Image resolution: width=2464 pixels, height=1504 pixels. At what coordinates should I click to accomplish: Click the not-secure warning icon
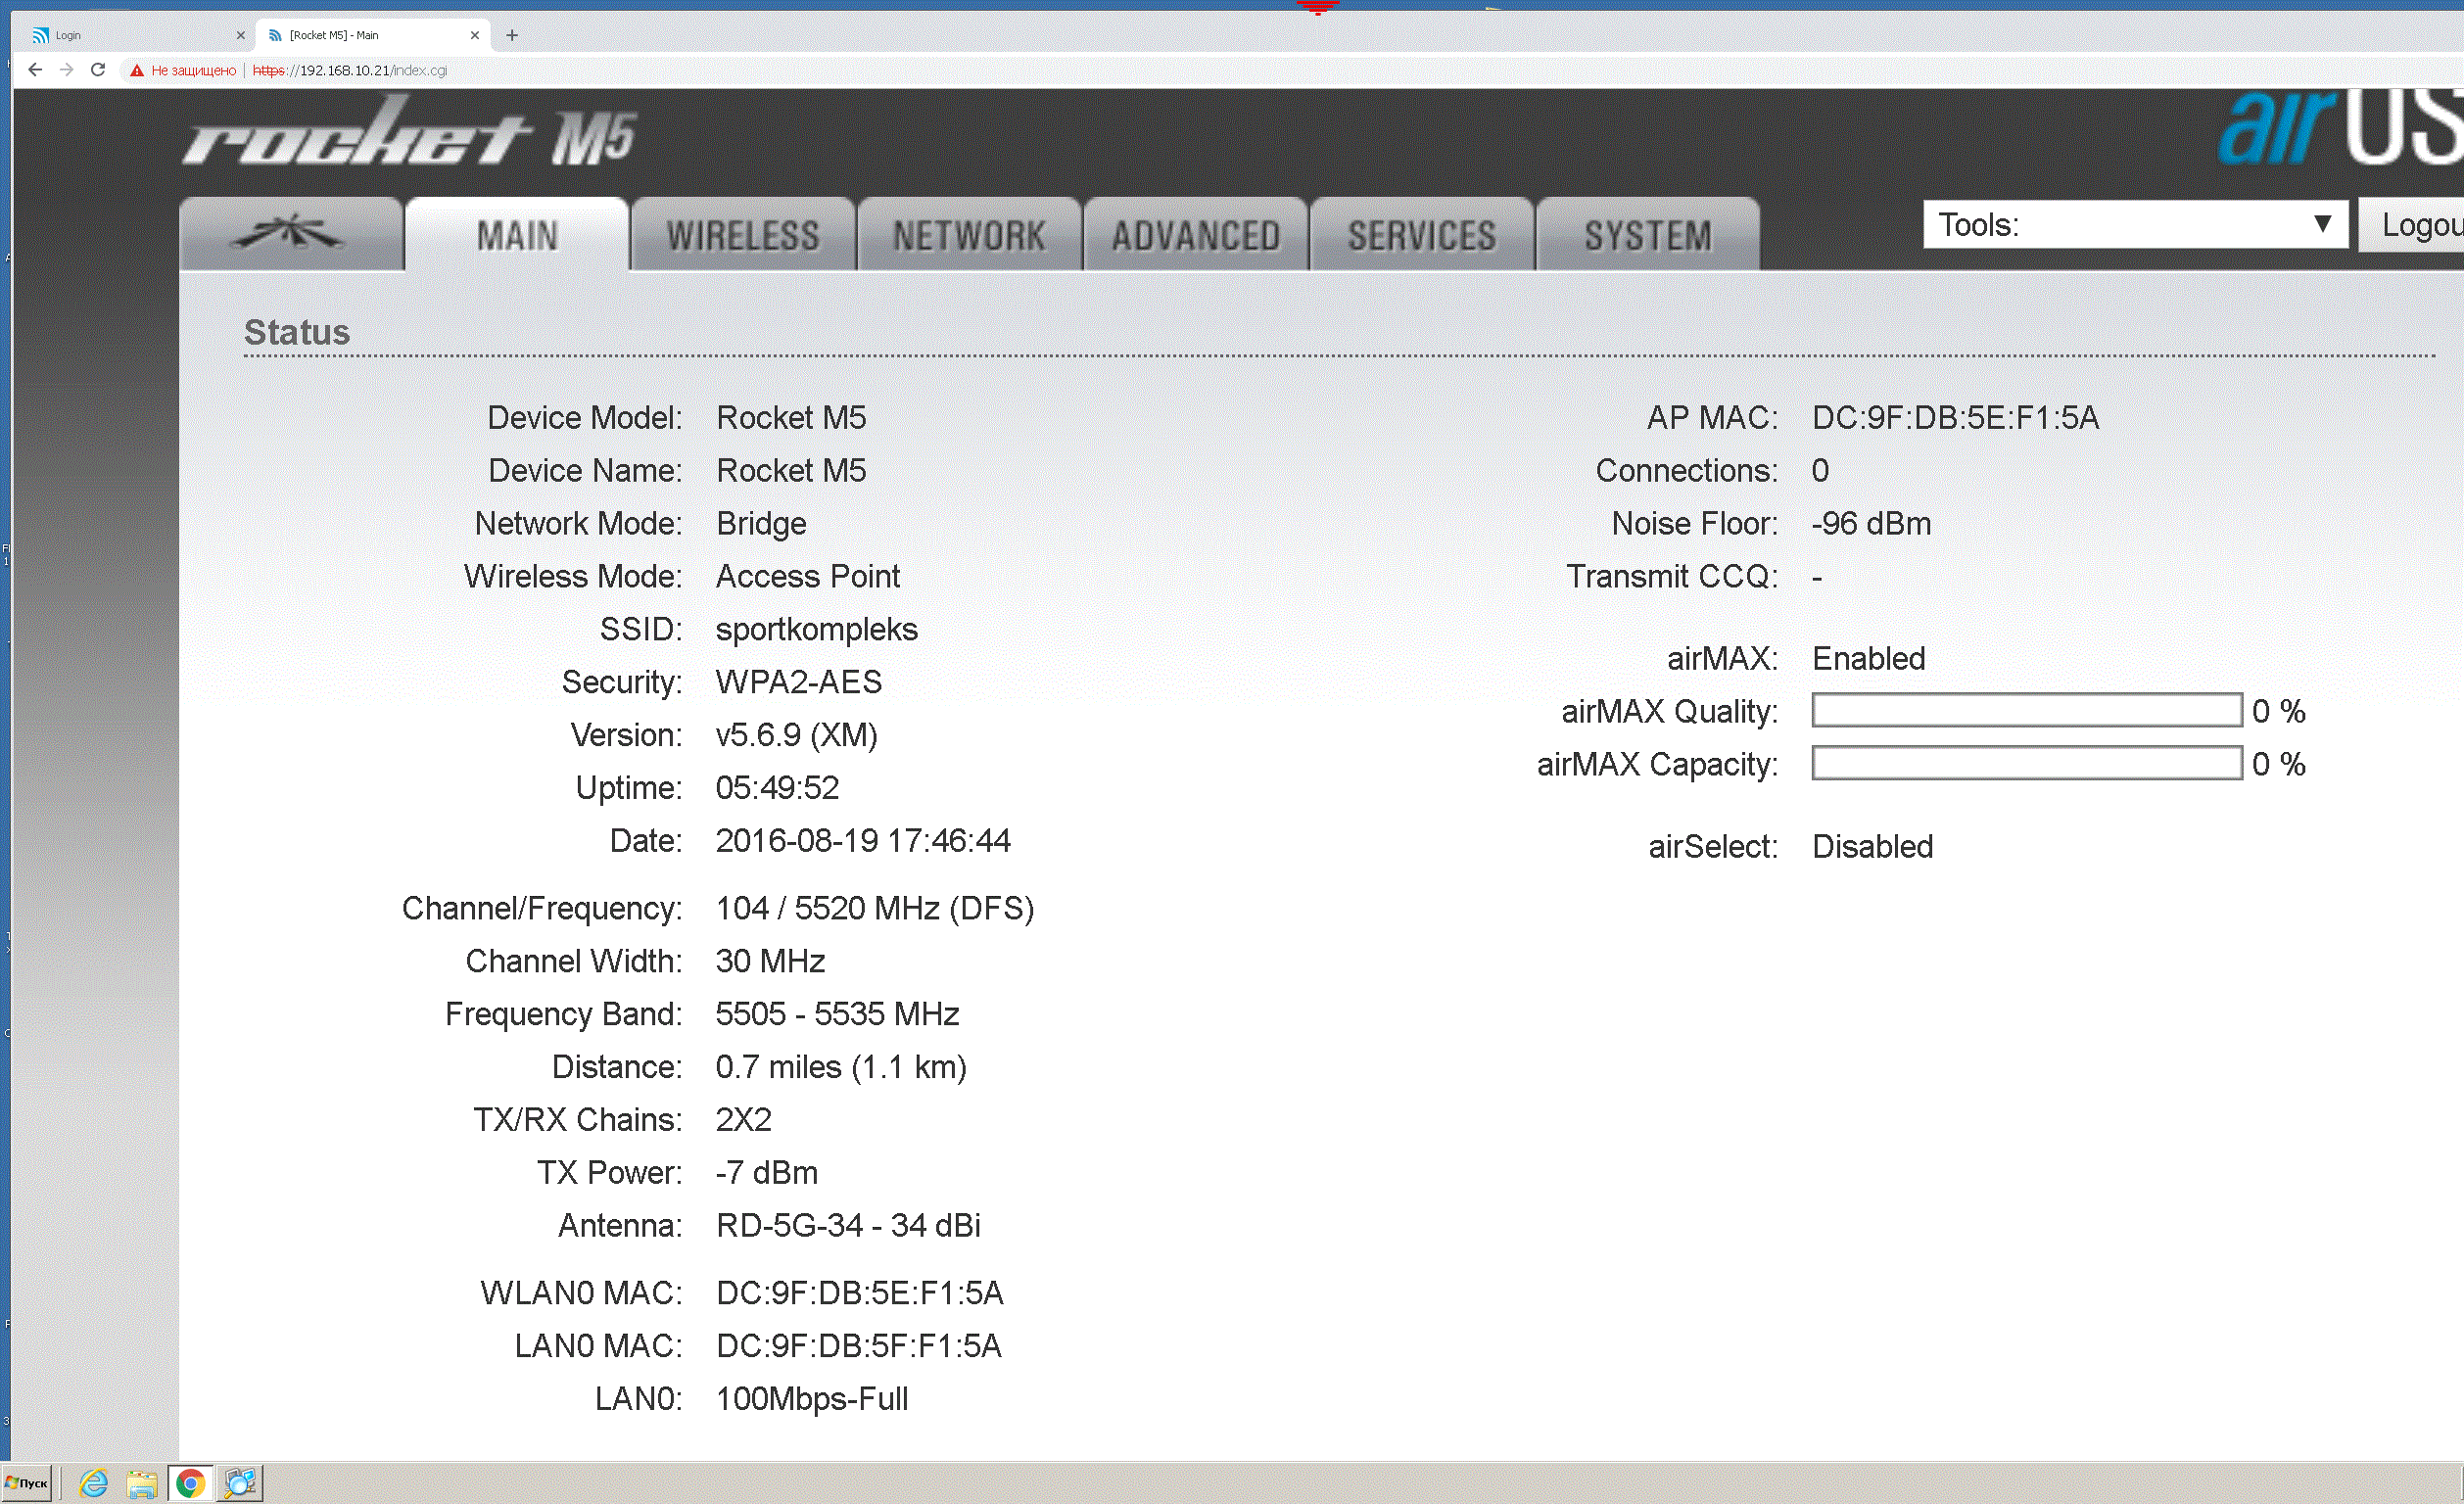(137, 70)
